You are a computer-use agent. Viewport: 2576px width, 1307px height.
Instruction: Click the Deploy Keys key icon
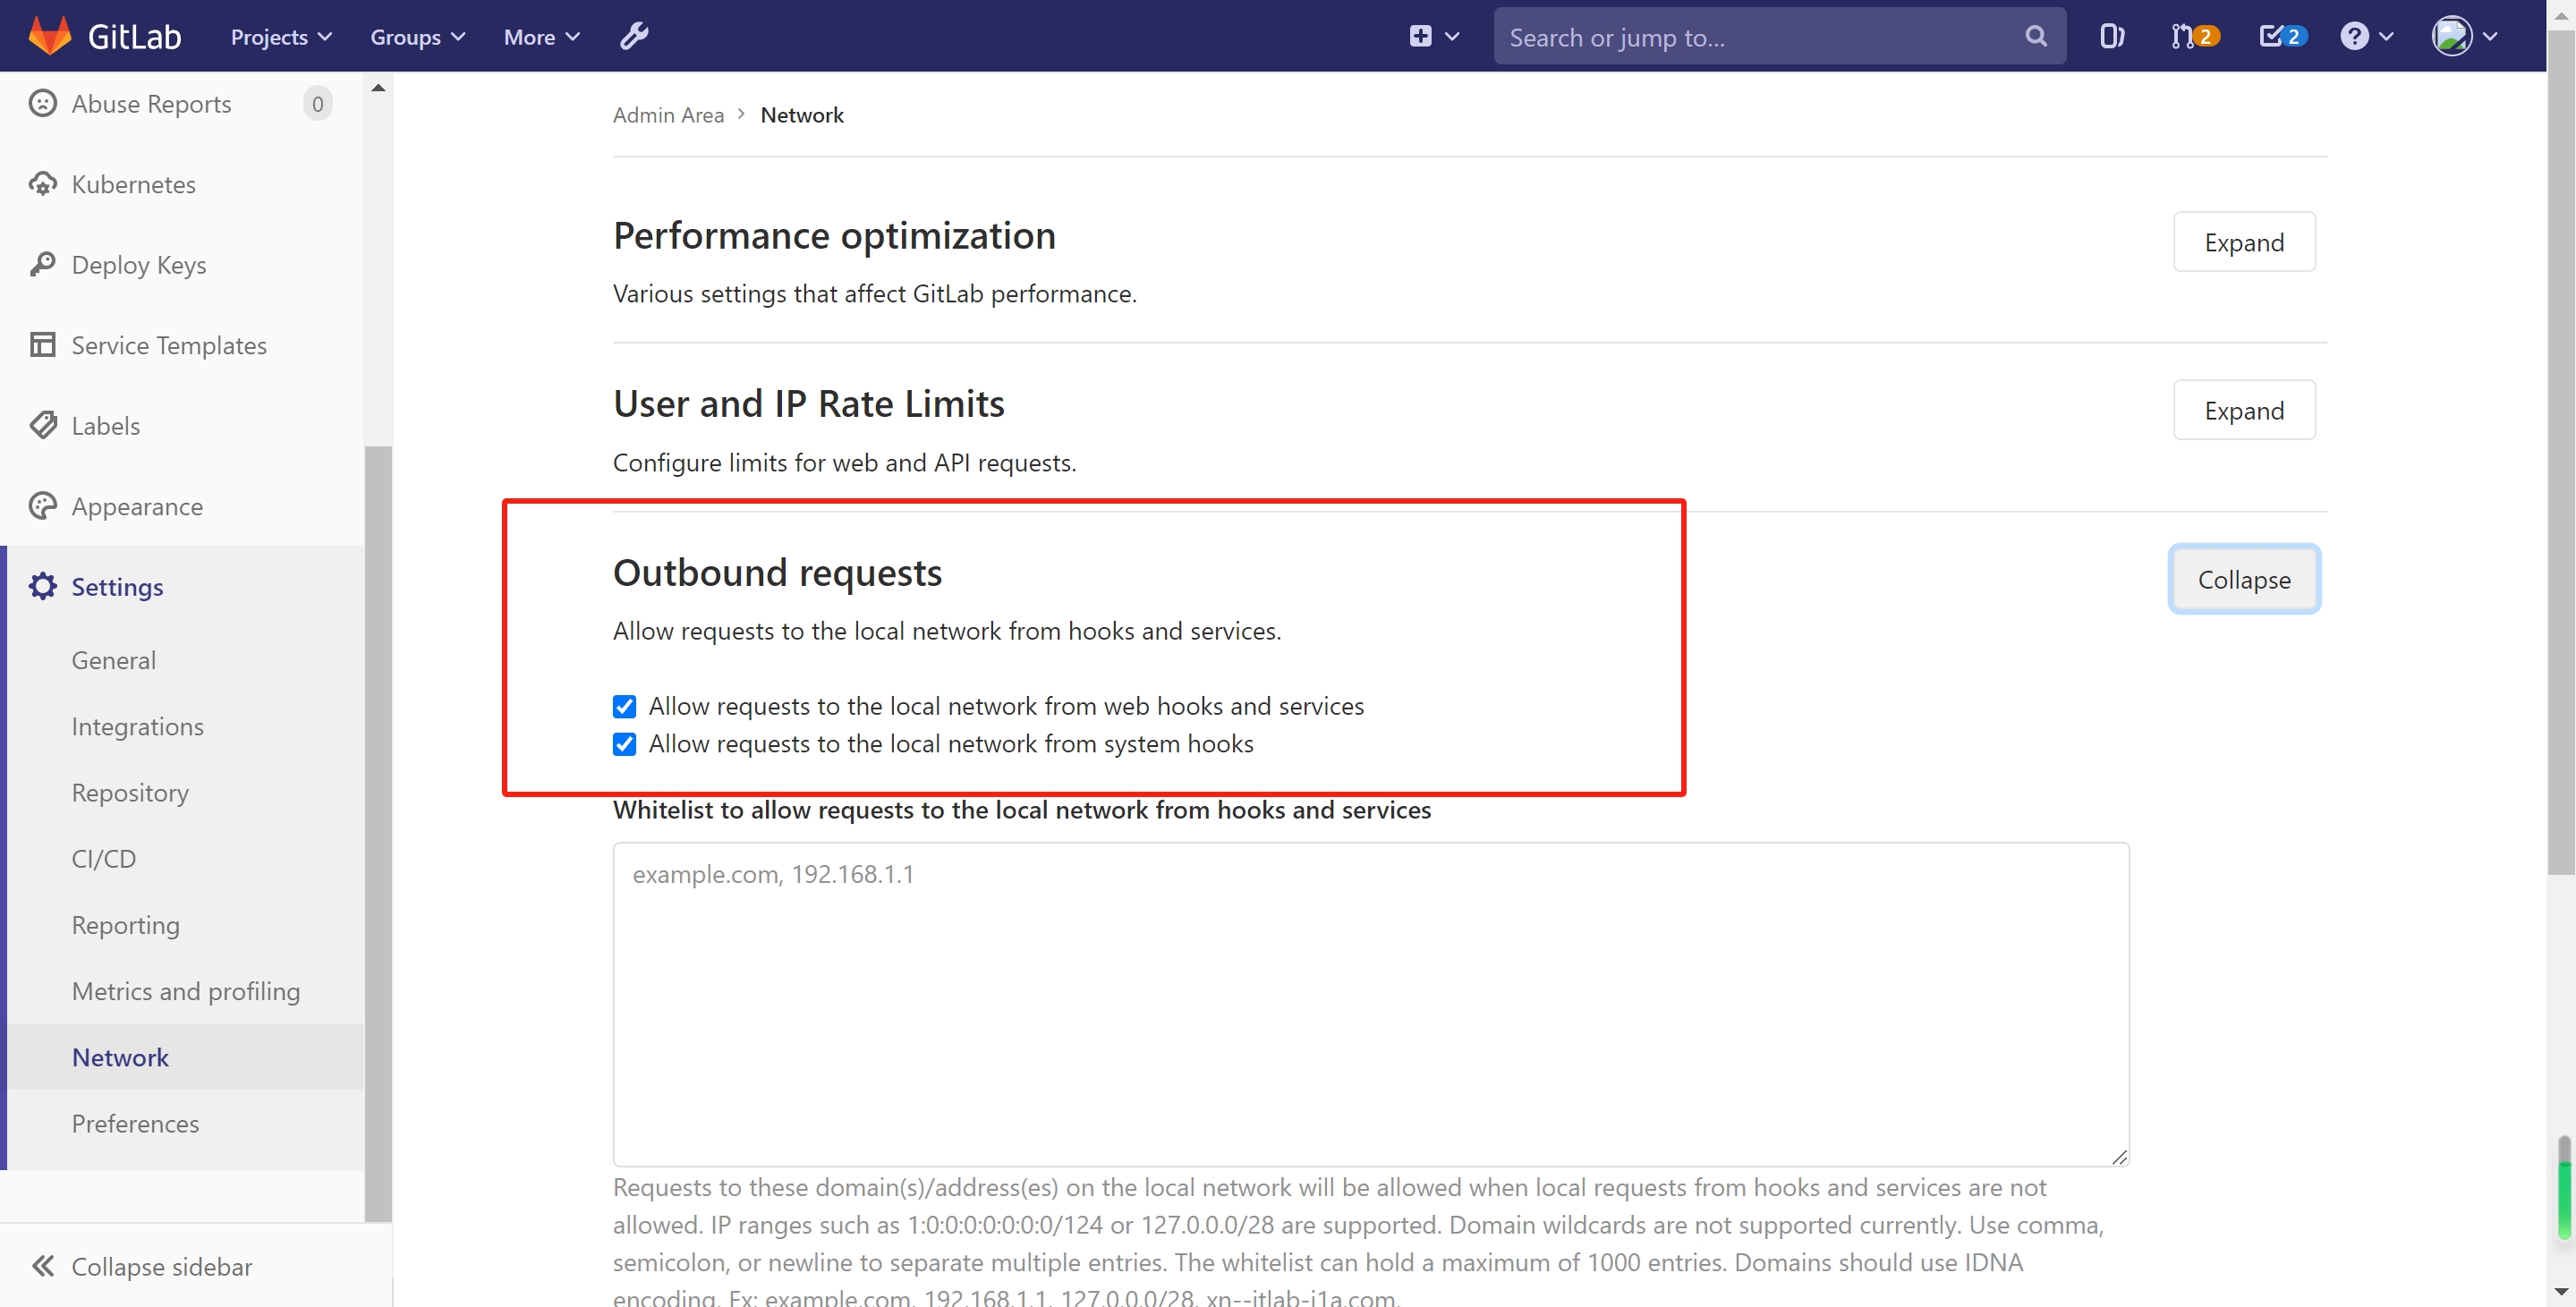tap(42, 264)
